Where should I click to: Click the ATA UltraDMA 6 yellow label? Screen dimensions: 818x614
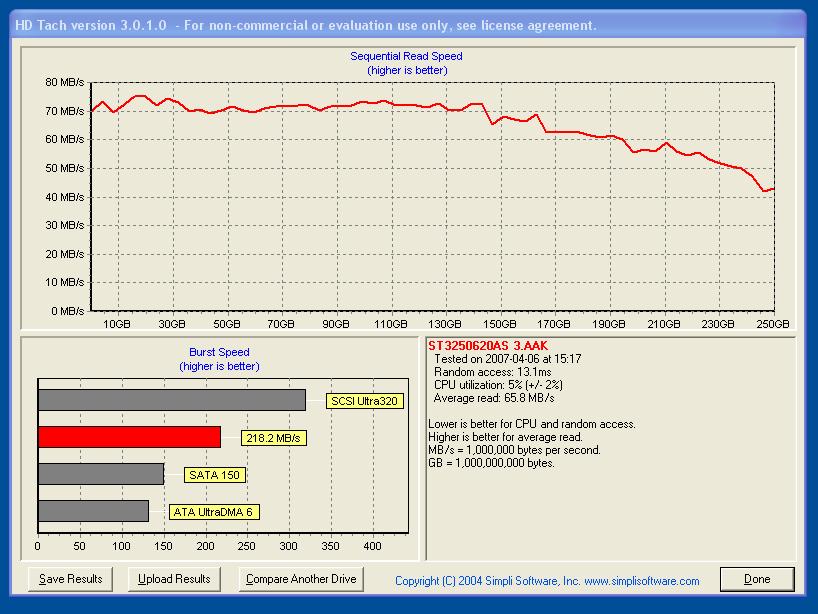coord(214,512)
